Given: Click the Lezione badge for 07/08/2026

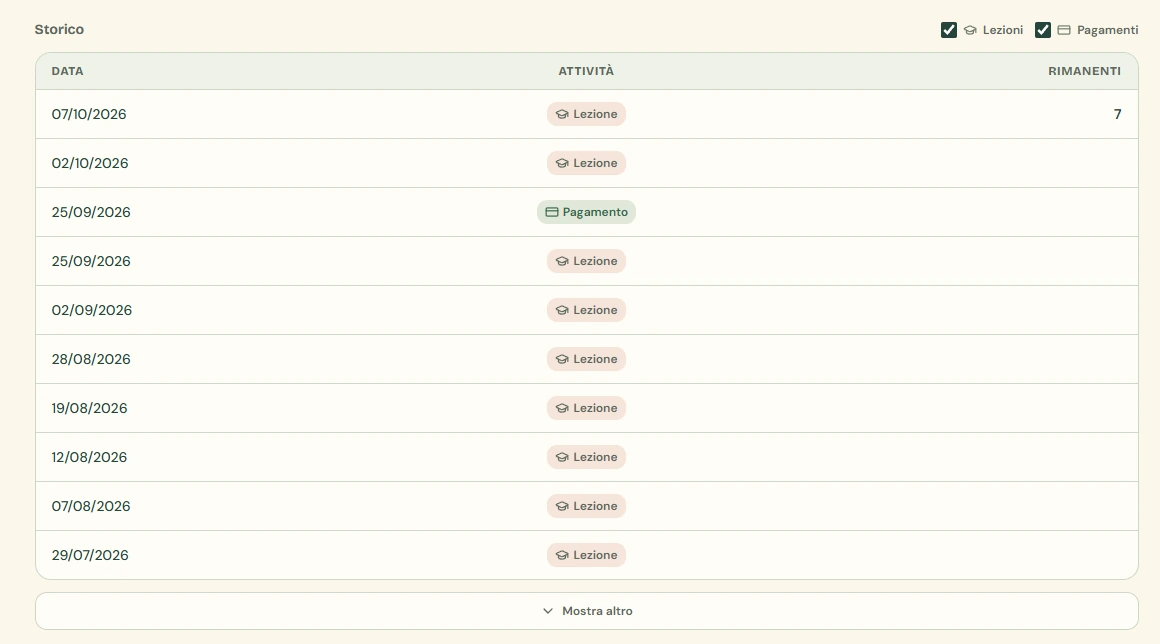Looking at the screenshot, I should (586, 506).
